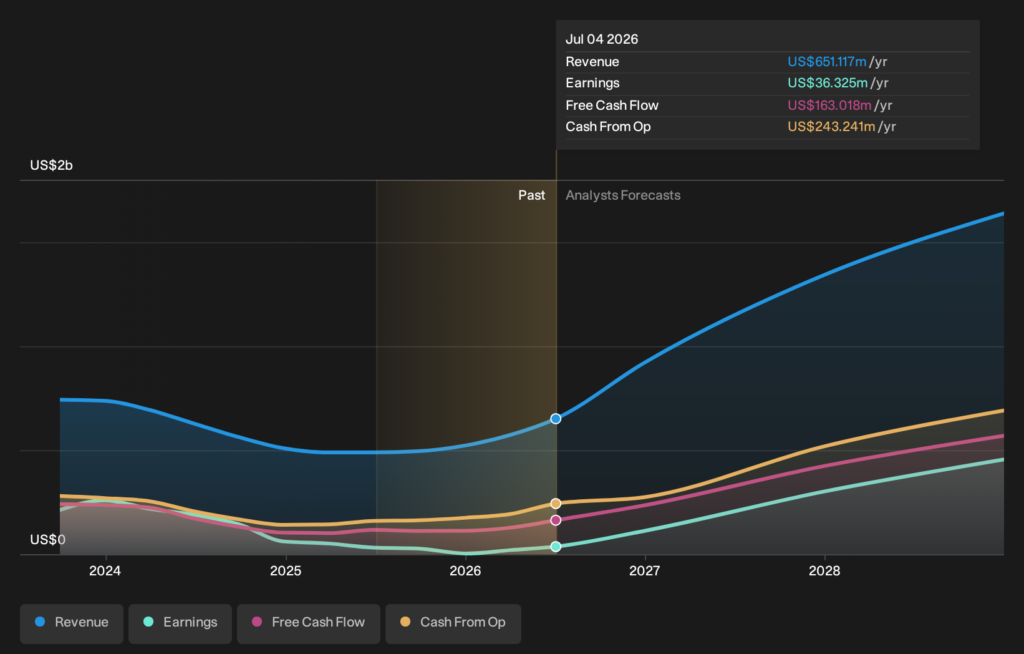Click the Jul 04 2026 tooltip date
This screenshot has height=654, width=1024.
[602, 39]
